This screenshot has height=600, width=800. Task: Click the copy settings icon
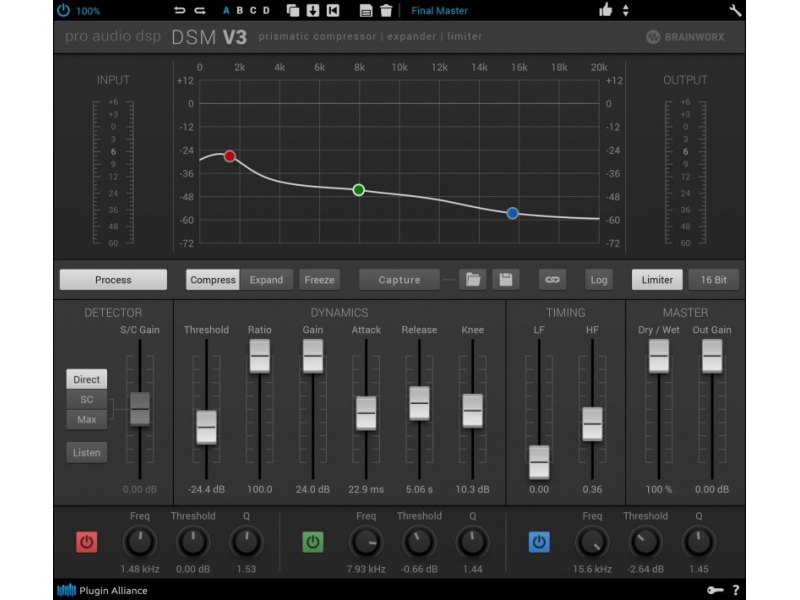(x=293, y=10)
